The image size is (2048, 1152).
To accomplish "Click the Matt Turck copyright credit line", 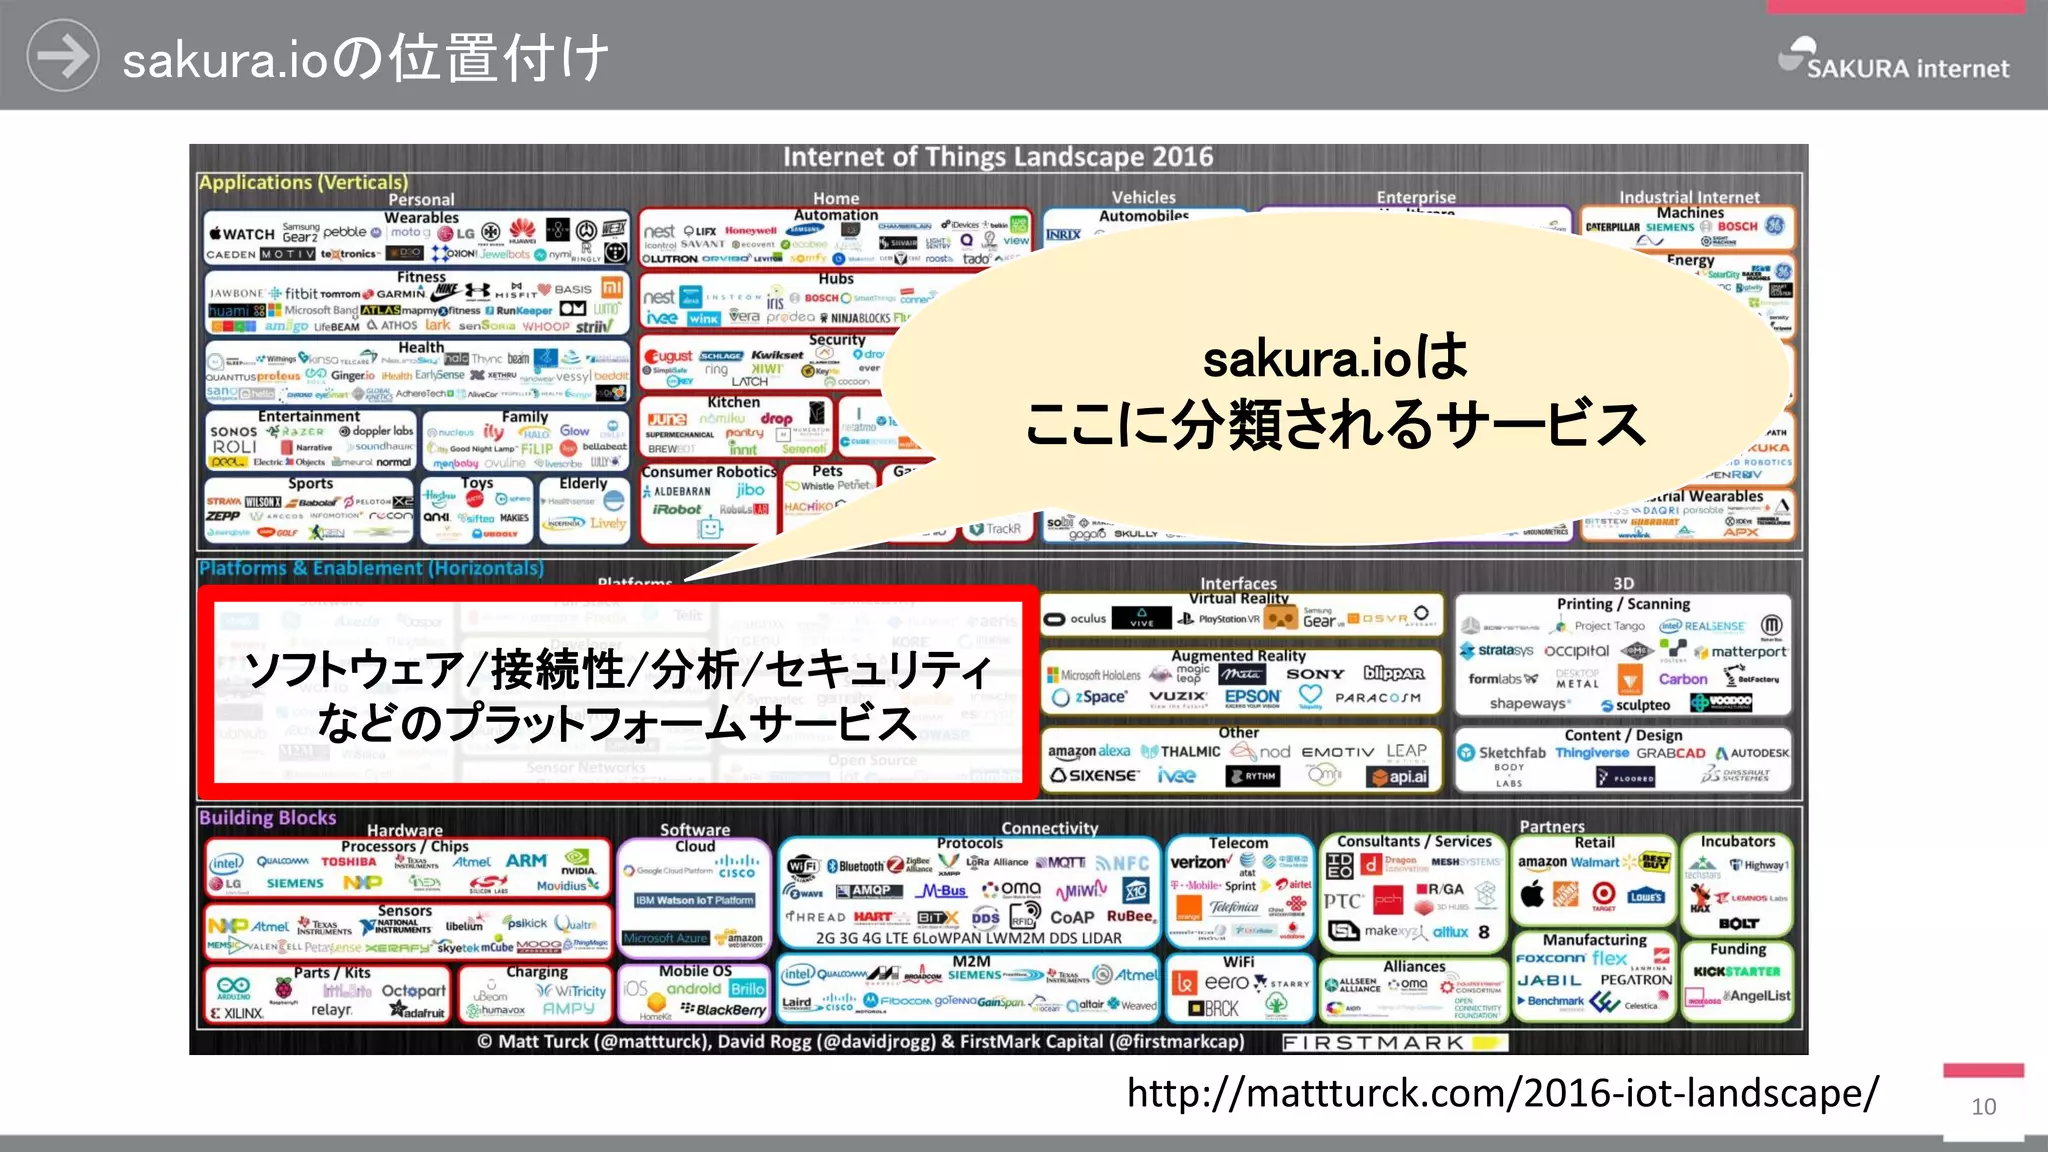I will pyautogui.click(x=861, y=1041).
